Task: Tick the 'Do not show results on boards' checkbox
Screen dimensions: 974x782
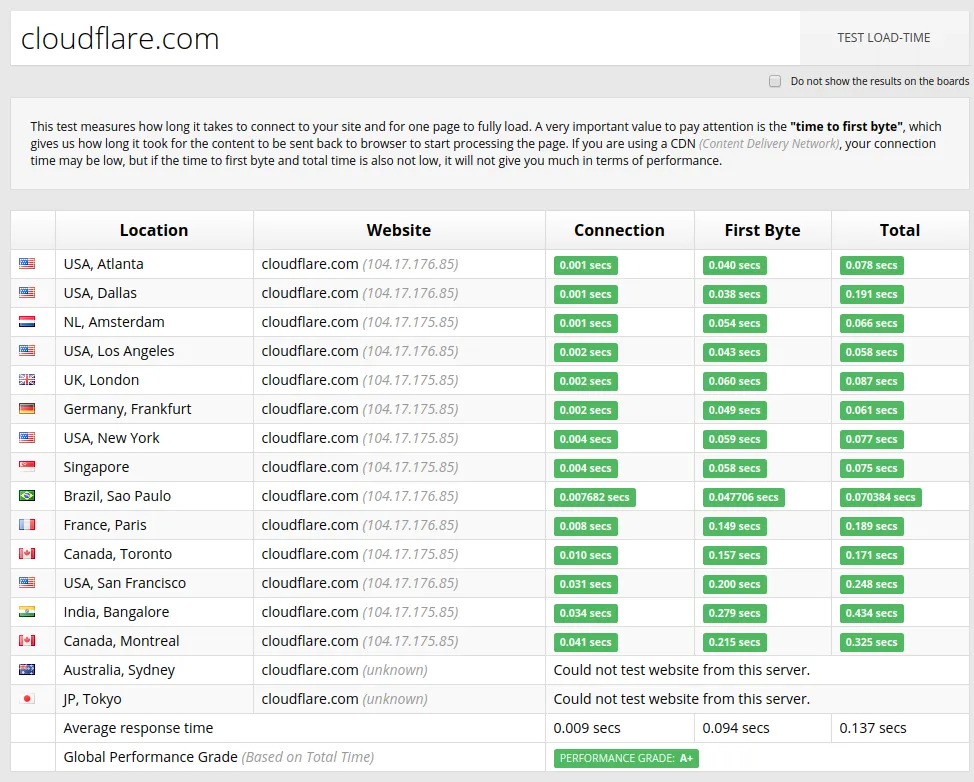Action: coord(775,81)
